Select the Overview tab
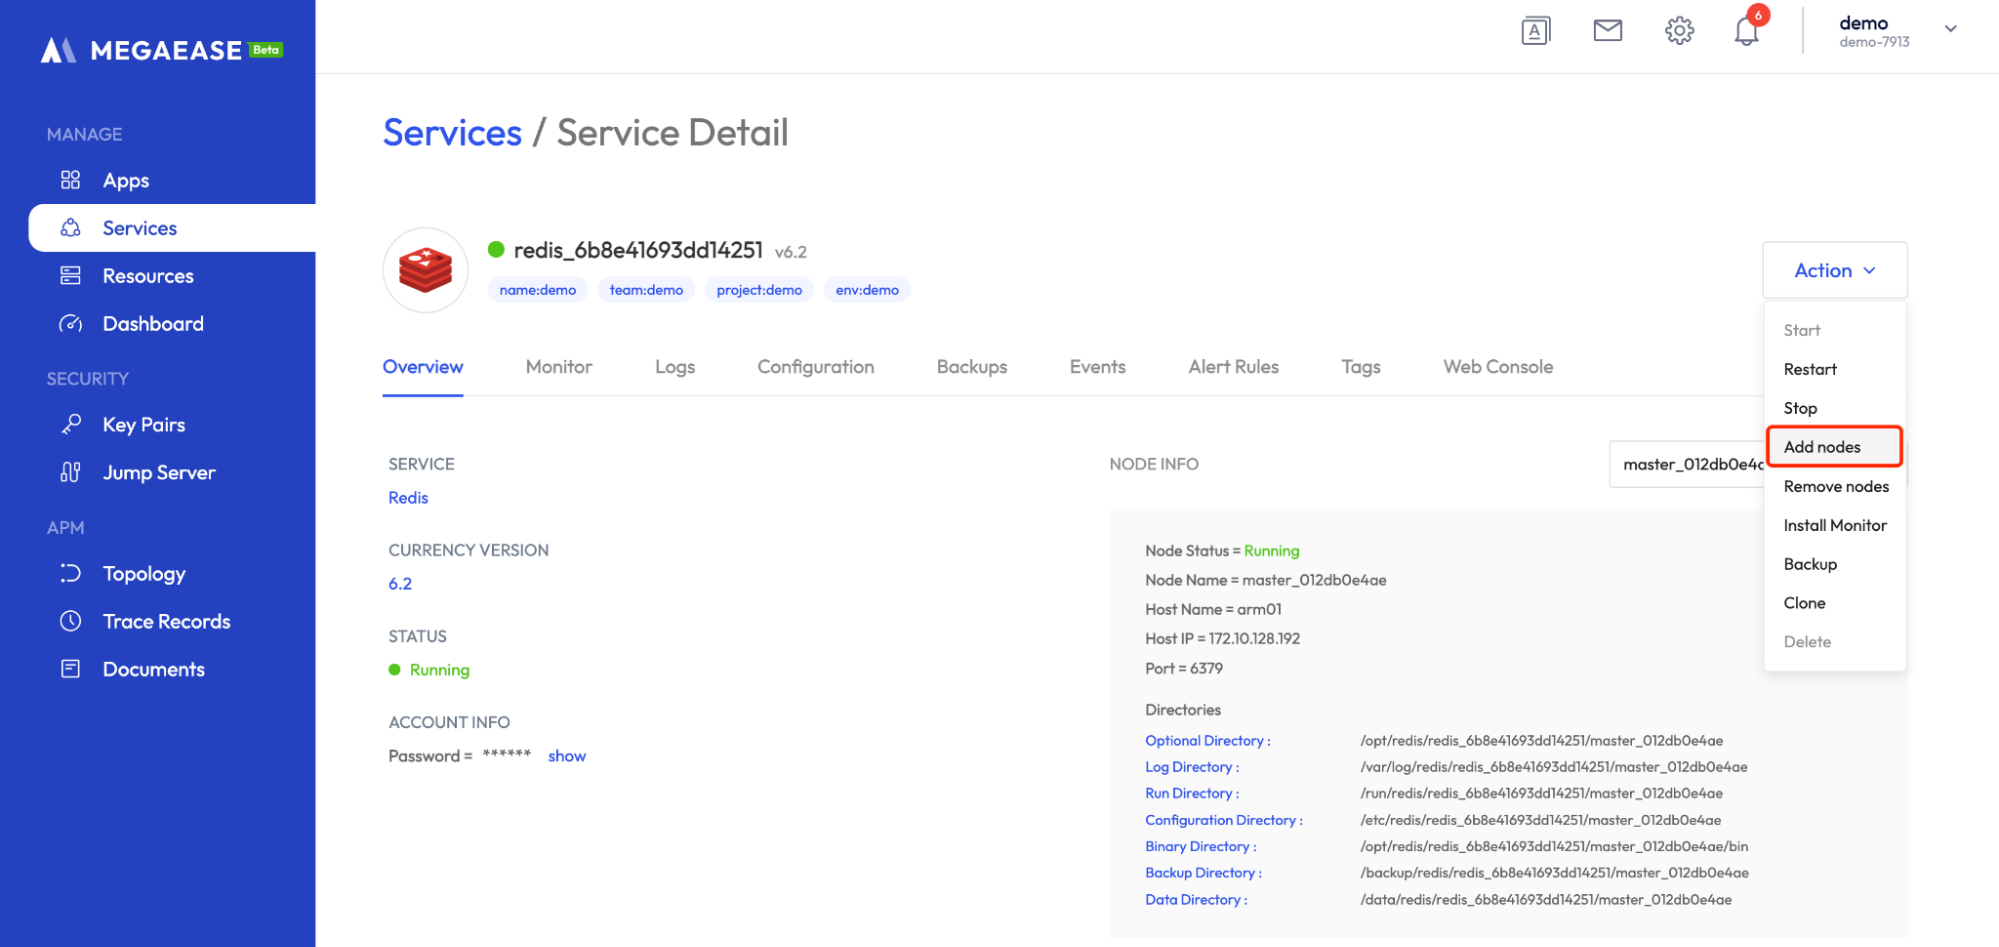This screenshot has height=947, width=1999. click(x=423, y=367)
